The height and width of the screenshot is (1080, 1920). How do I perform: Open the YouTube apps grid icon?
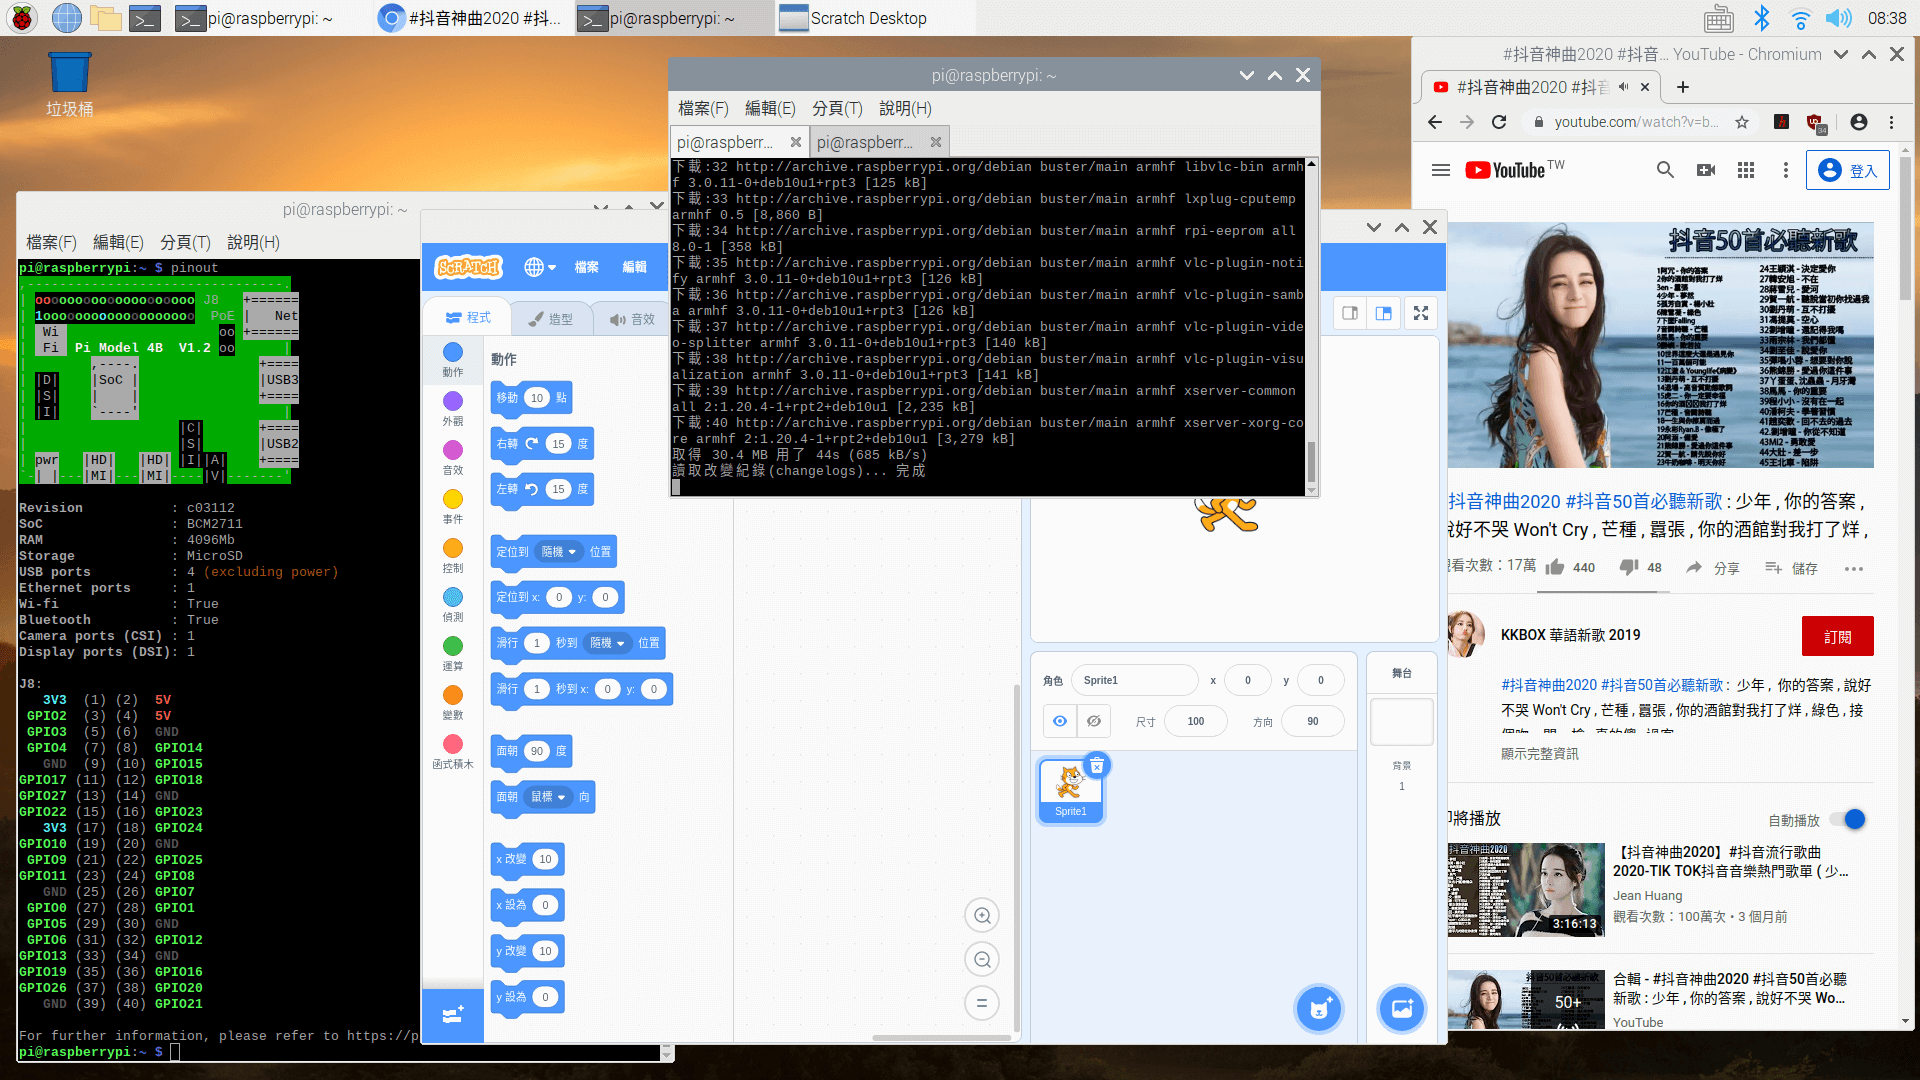click(1746, 170)
